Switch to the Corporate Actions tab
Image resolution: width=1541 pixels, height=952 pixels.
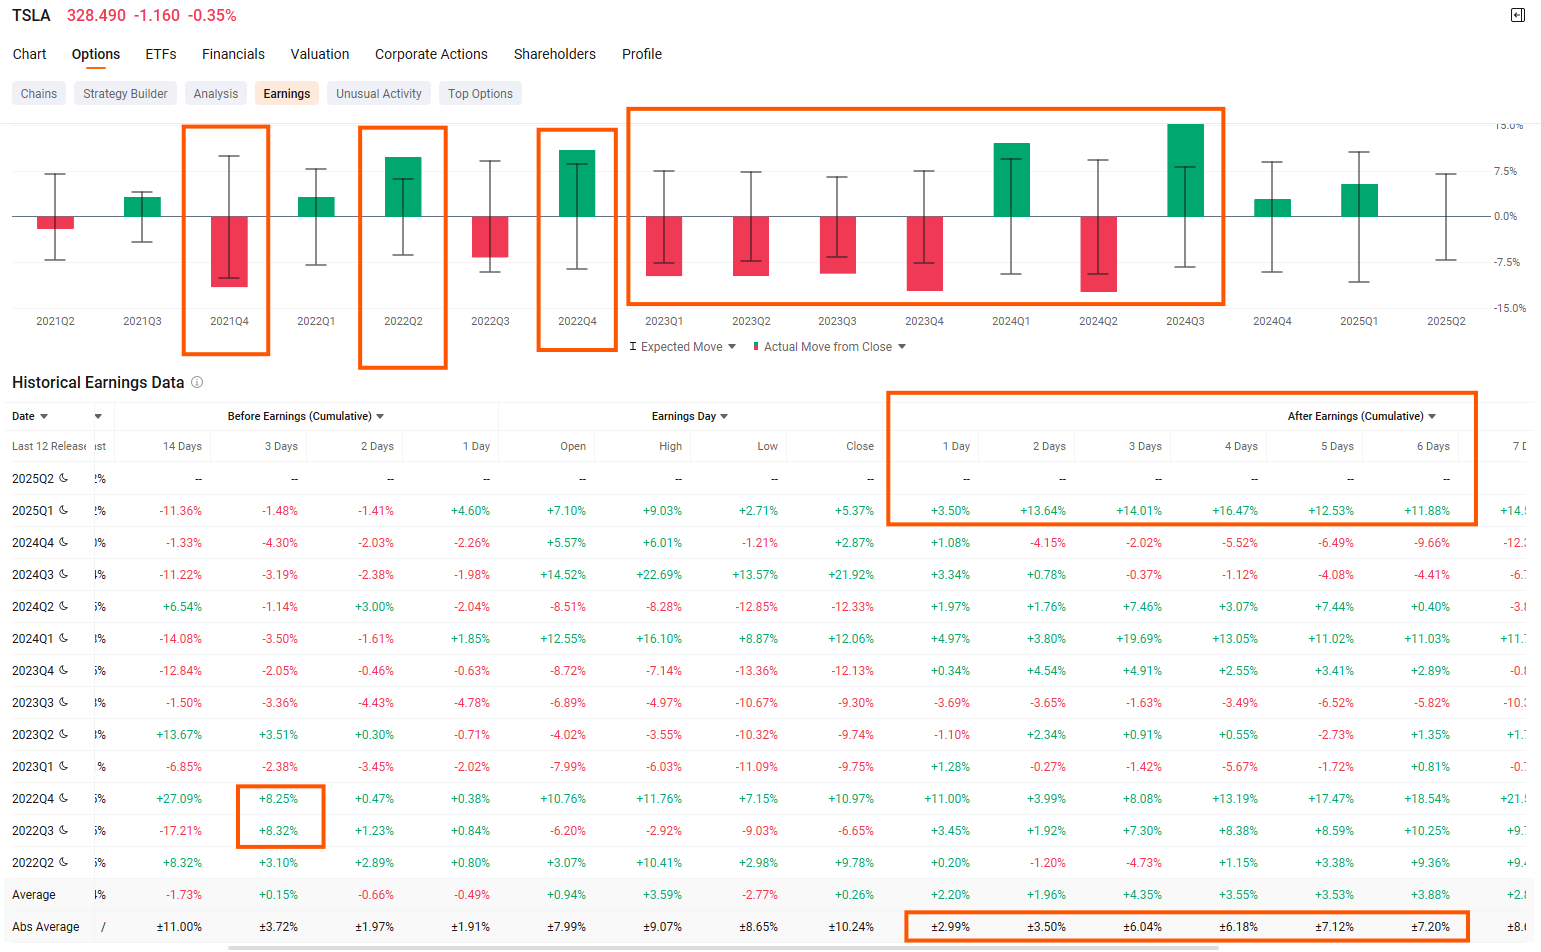pos(431,54)
